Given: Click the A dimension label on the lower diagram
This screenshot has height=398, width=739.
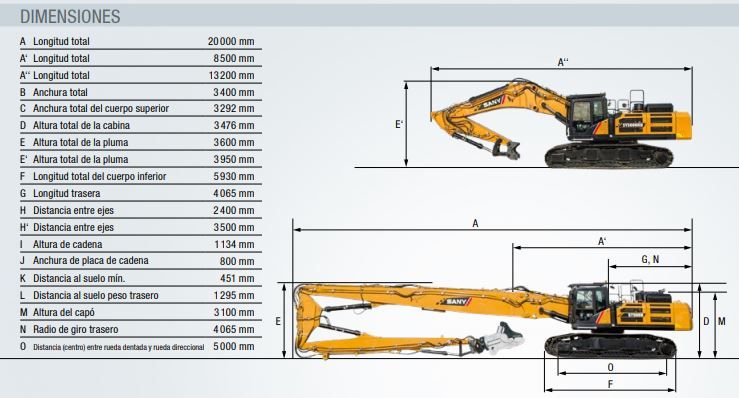Looking at the screenshot, I should click(x=476, y=224).
